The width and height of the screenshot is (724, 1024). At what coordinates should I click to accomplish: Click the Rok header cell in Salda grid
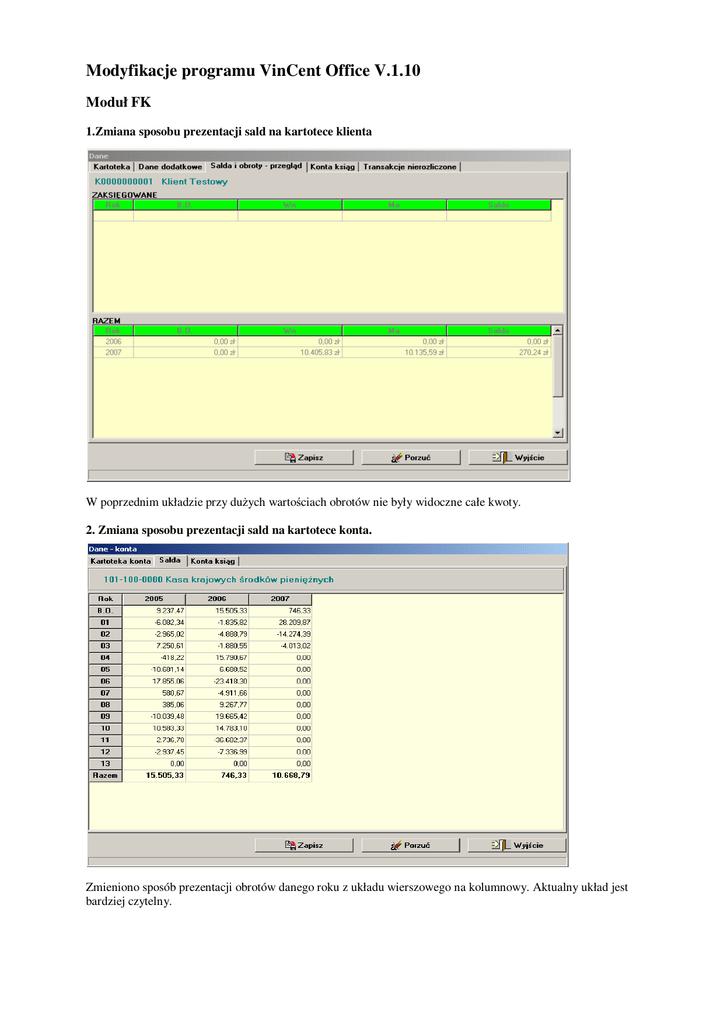pos(105,599)
